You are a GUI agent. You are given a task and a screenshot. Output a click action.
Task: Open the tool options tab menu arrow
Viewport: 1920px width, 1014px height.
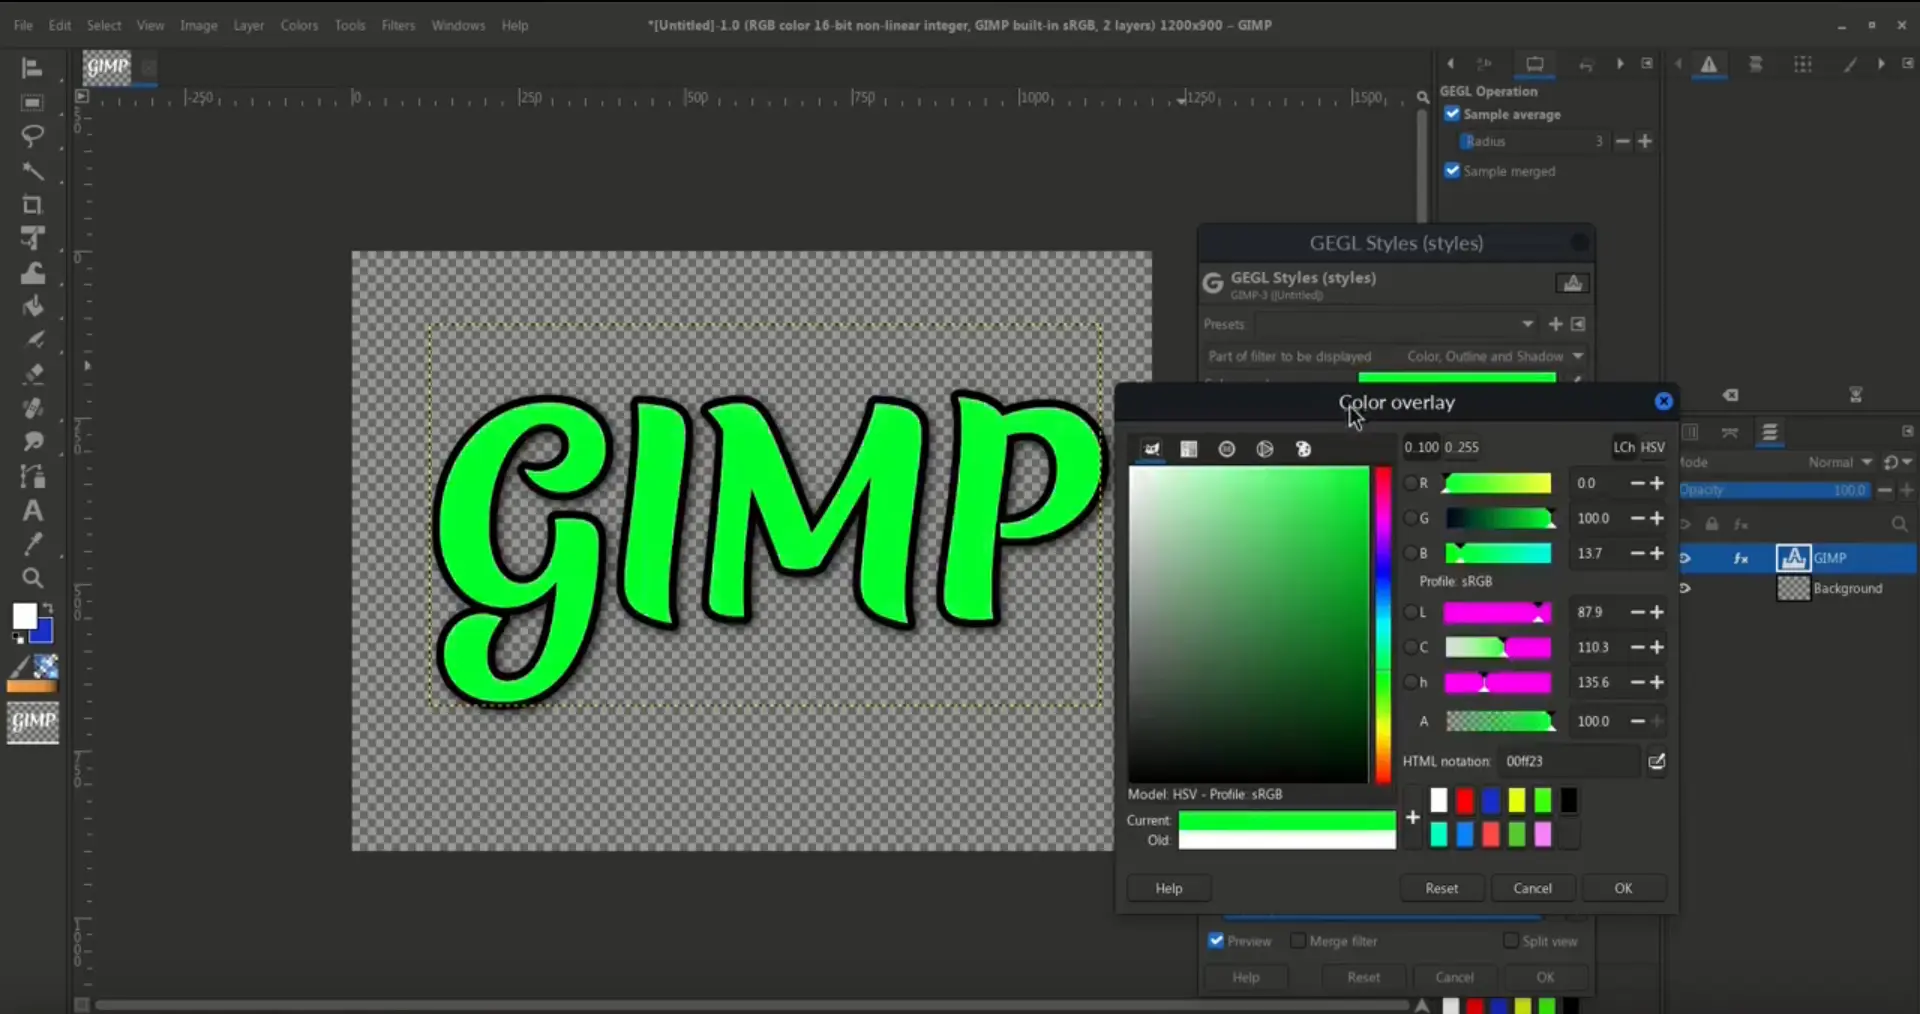pos(1647,64)
